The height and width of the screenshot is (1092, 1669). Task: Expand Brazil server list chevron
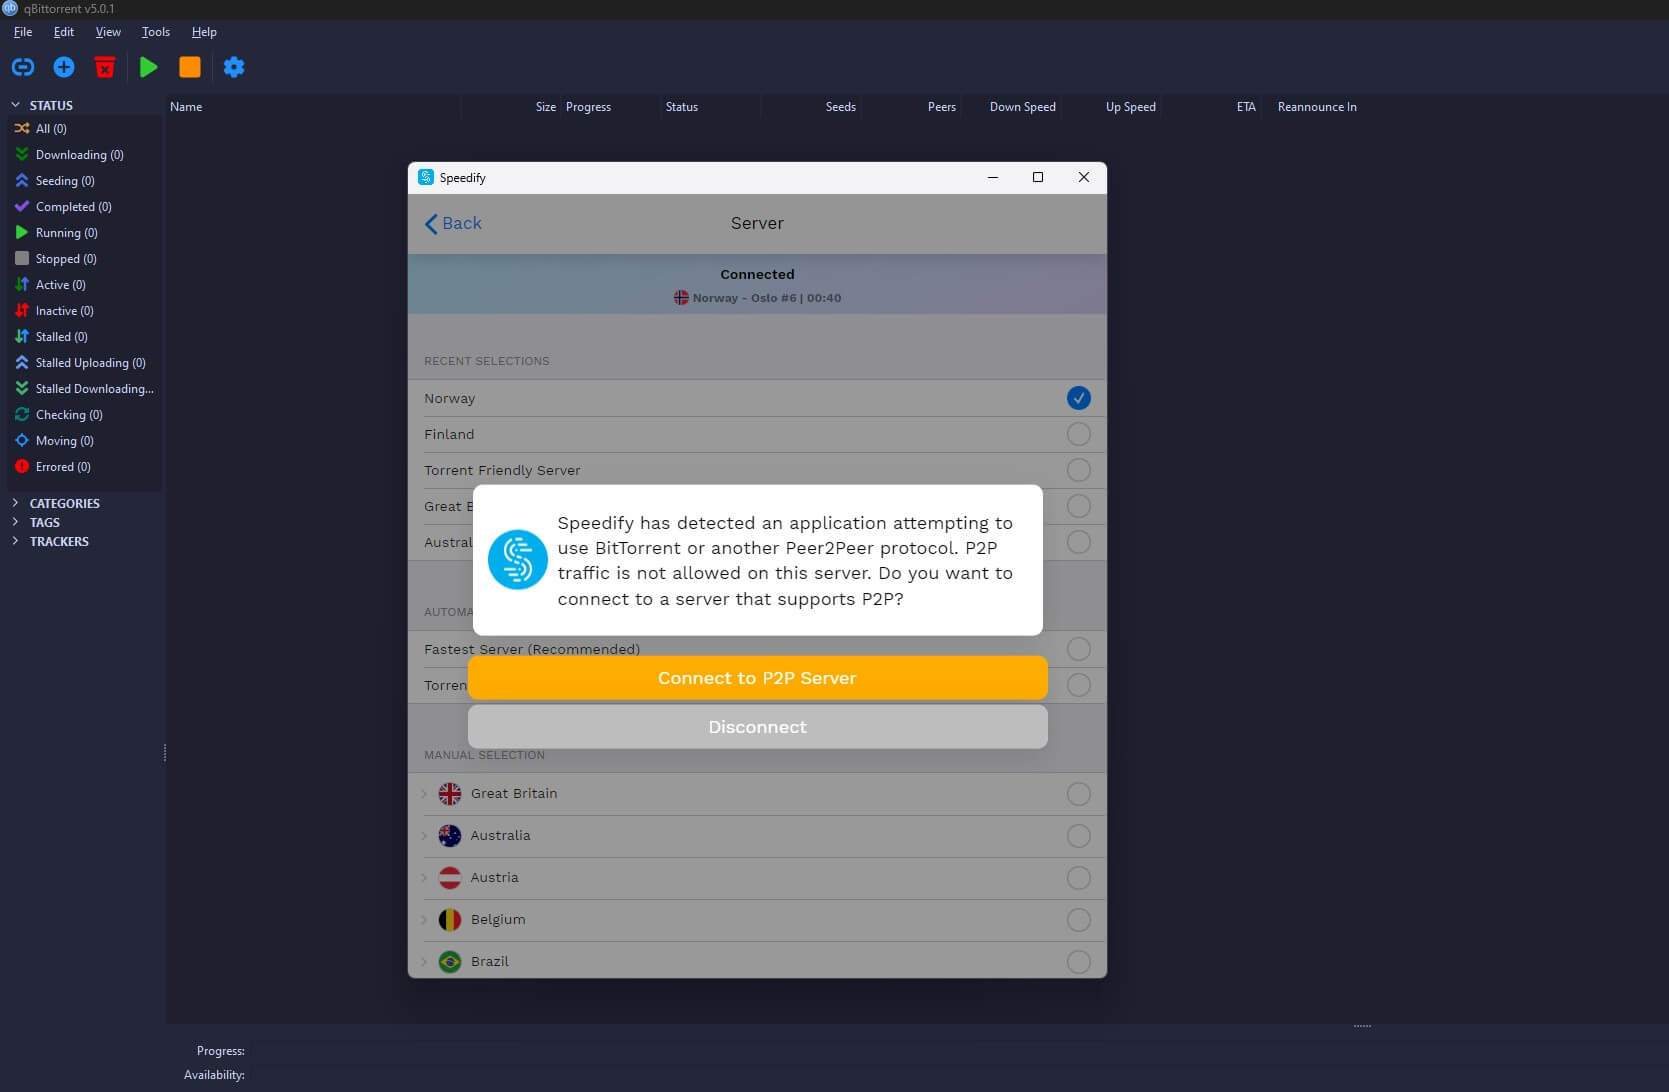pyautogui.click(x=424, y=962)
